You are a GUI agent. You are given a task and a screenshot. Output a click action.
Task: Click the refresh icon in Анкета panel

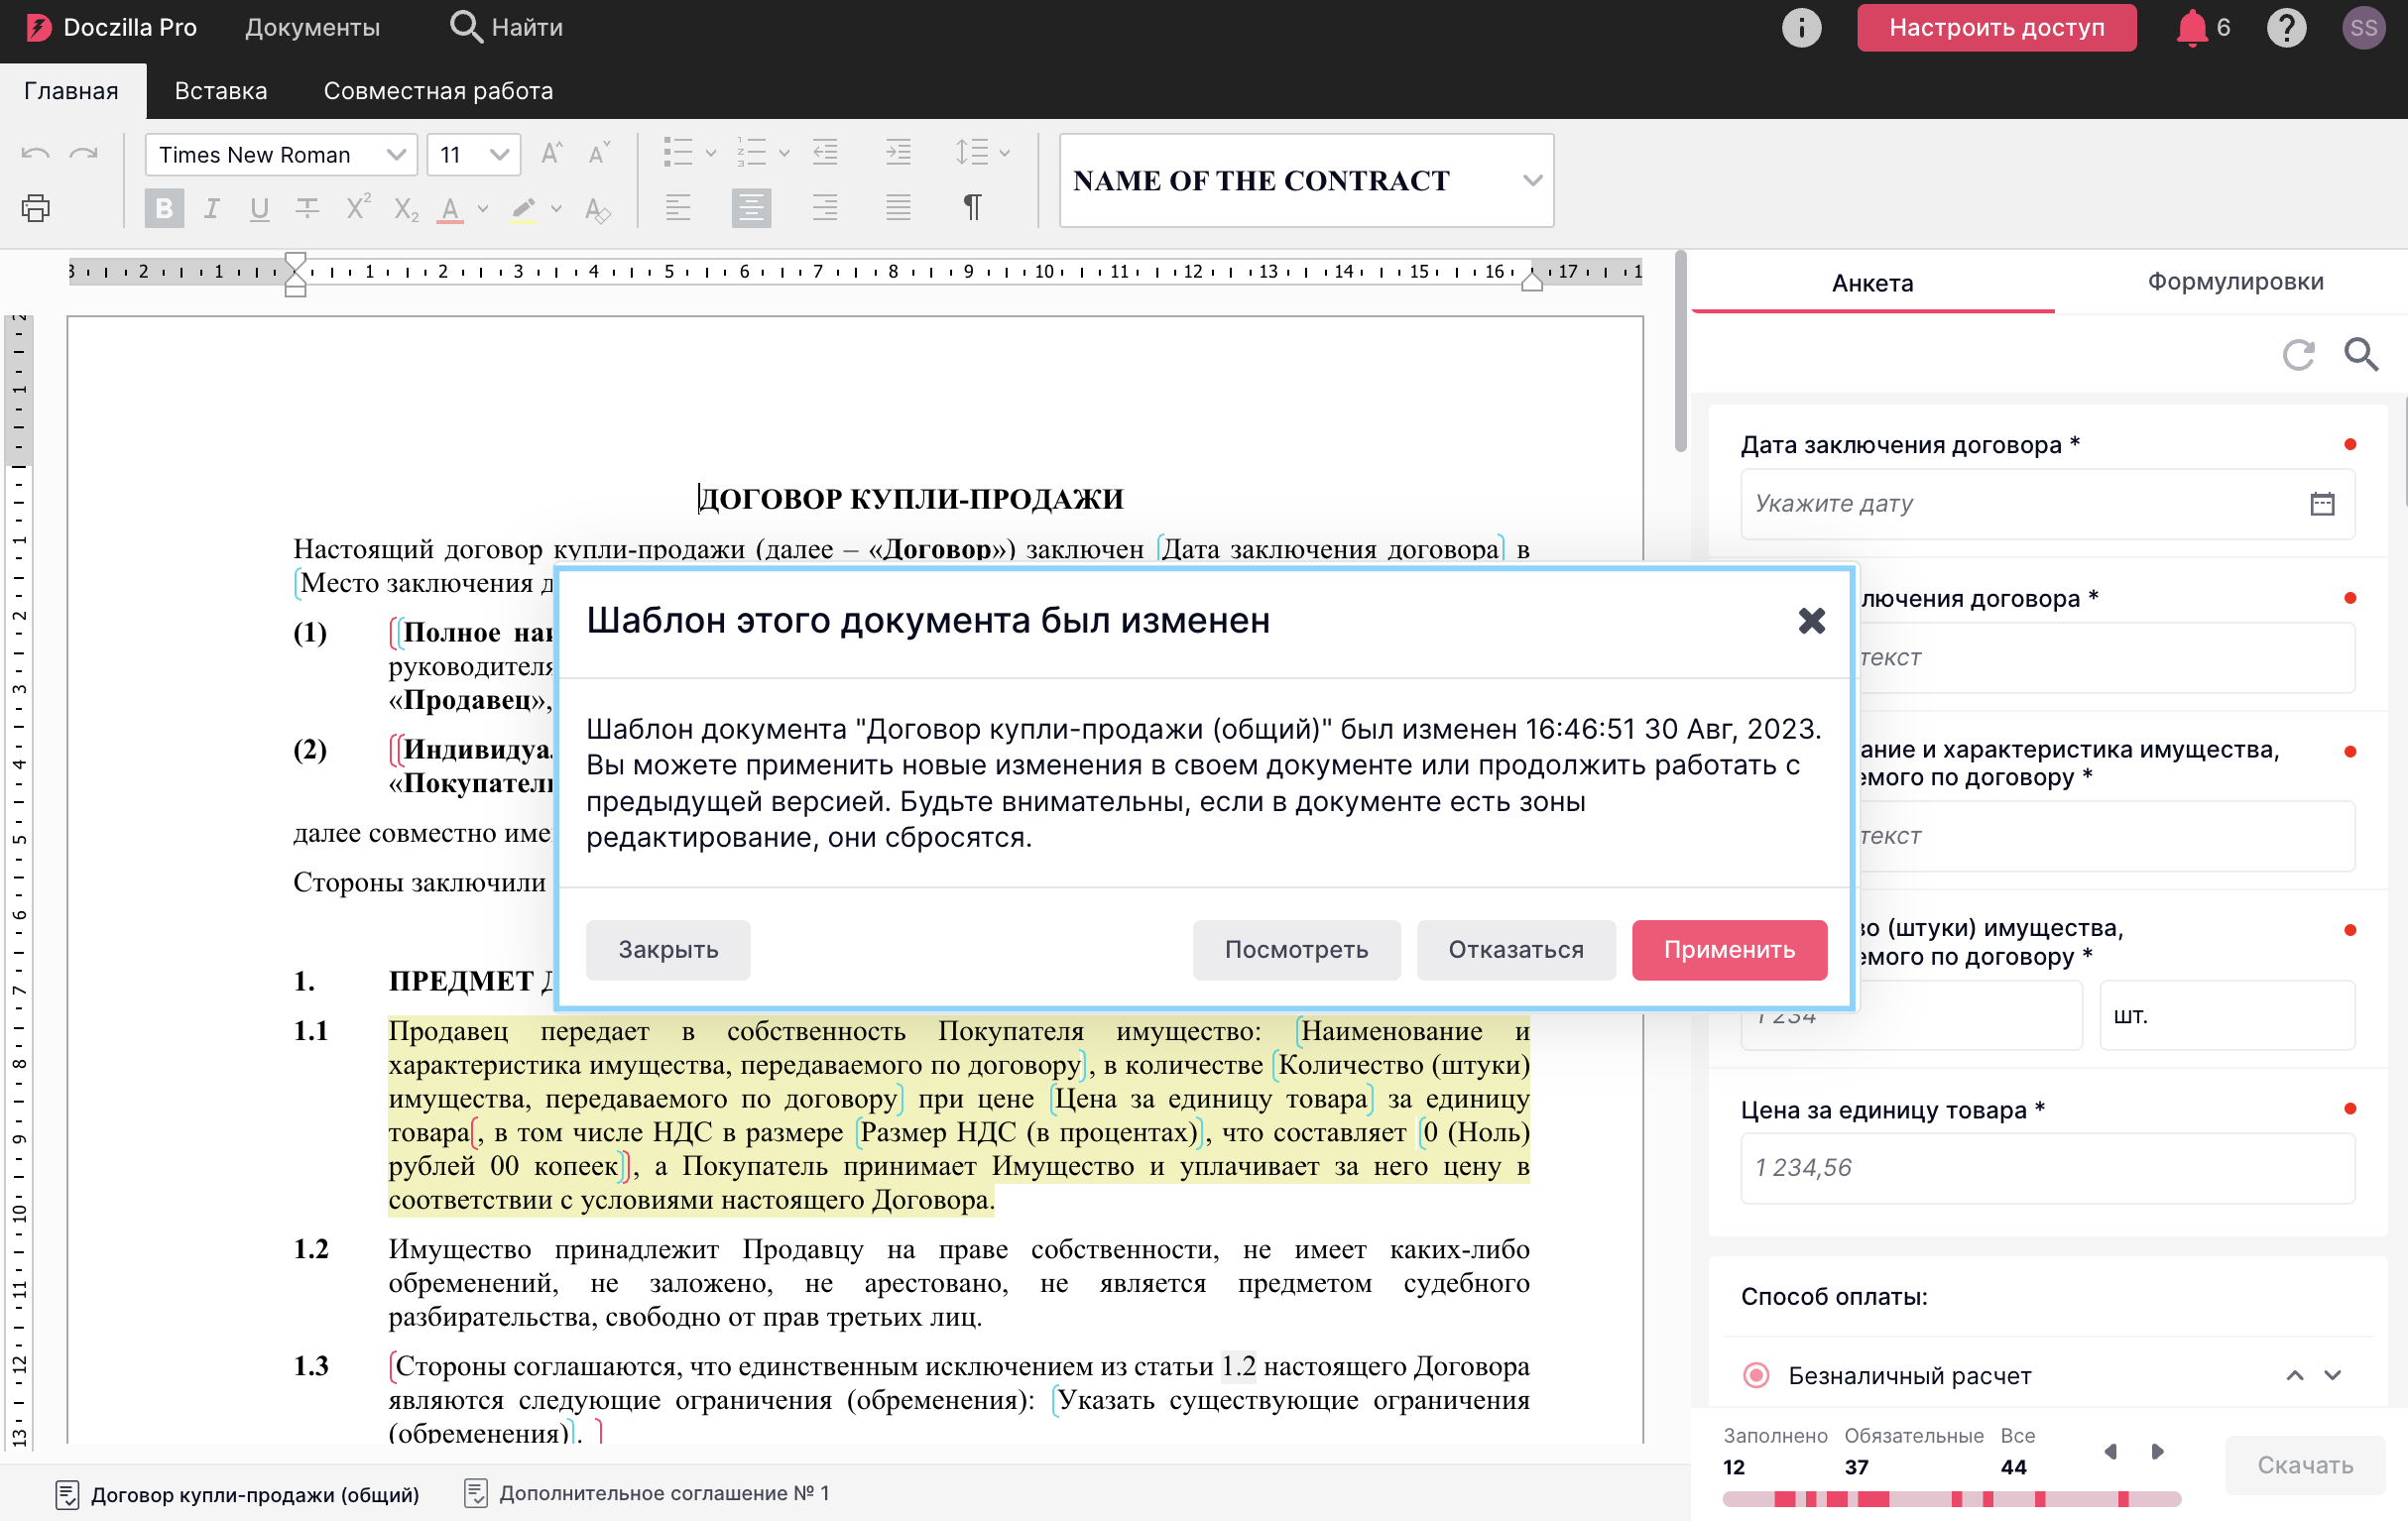click(2298, 354)
